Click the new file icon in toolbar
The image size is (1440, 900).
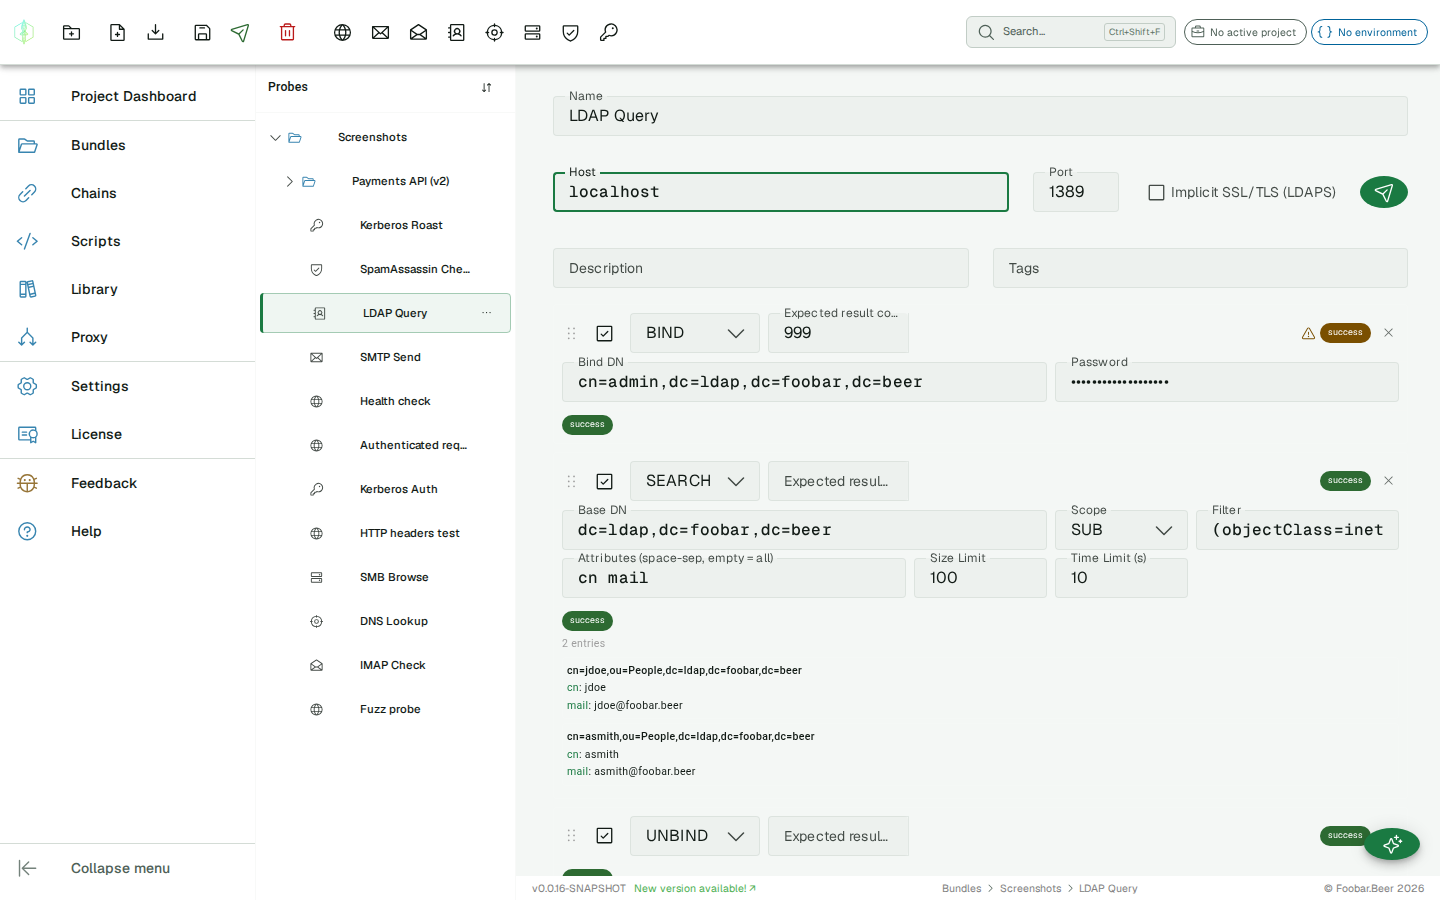point(117,32)
